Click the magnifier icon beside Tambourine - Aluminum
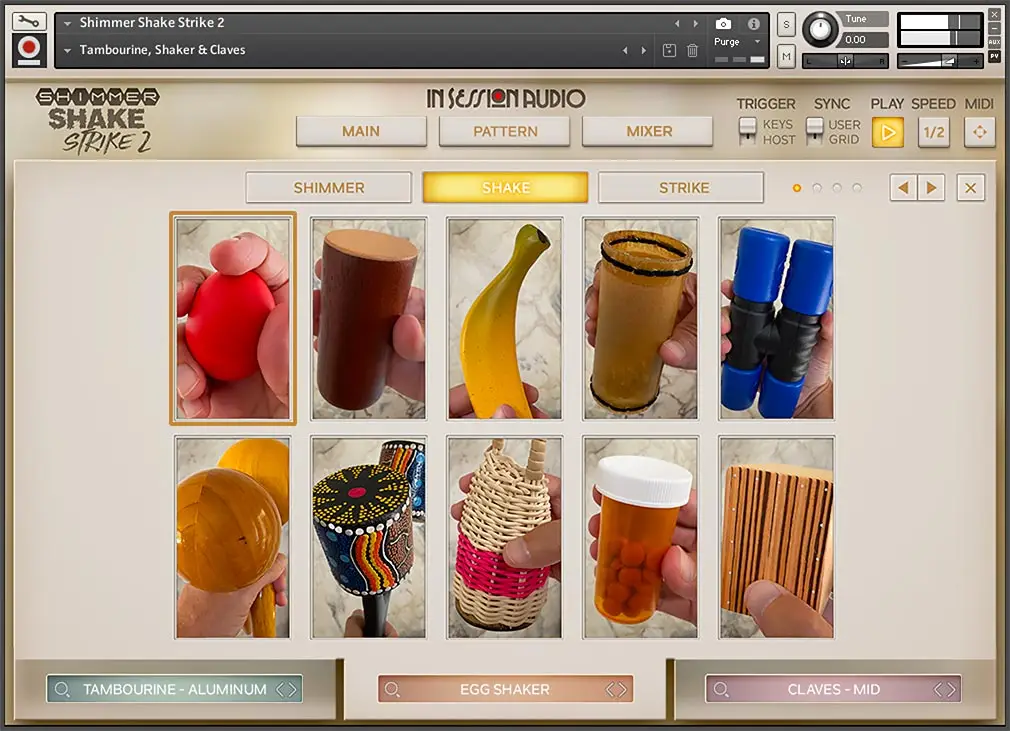 pos(62,689)
